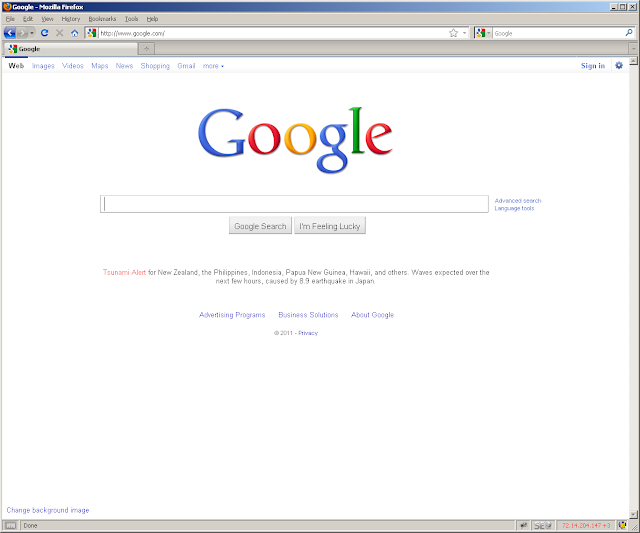The image size is (640, 533).
Task: Reload the page with the refresh icon
Action: point(45,33)
